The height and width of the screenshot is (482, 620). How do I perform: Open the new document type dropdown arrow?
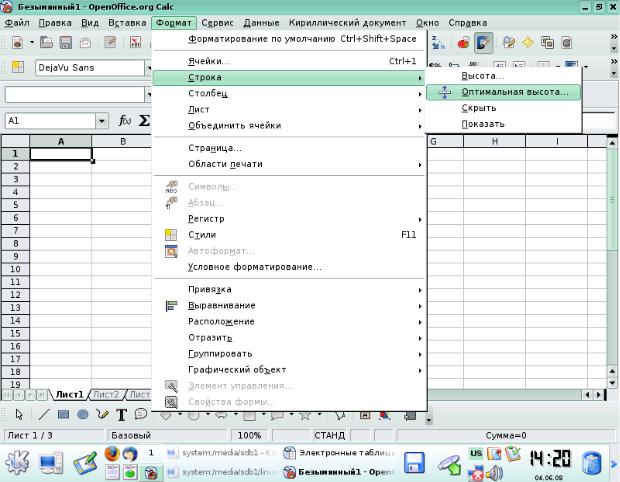point(32,42)
